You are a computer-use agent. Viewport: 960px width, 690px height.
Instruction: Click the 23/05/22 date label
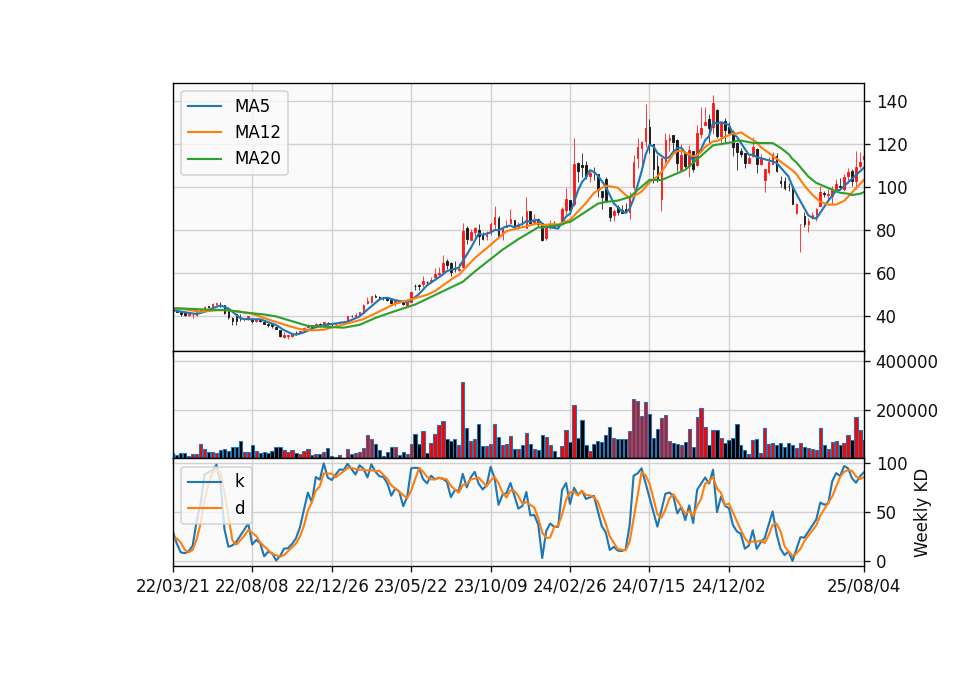click(x=411, y=587)
